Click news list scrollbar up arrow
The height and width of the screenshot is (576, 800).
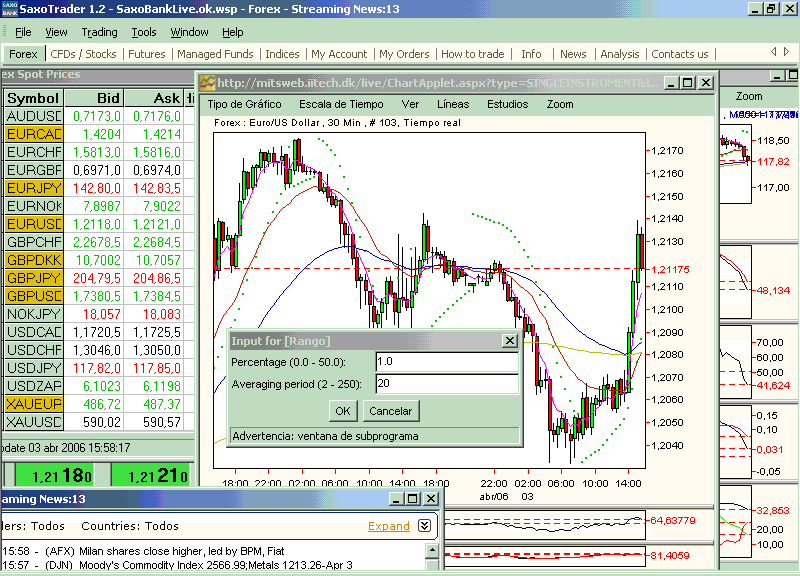[432, 550]
